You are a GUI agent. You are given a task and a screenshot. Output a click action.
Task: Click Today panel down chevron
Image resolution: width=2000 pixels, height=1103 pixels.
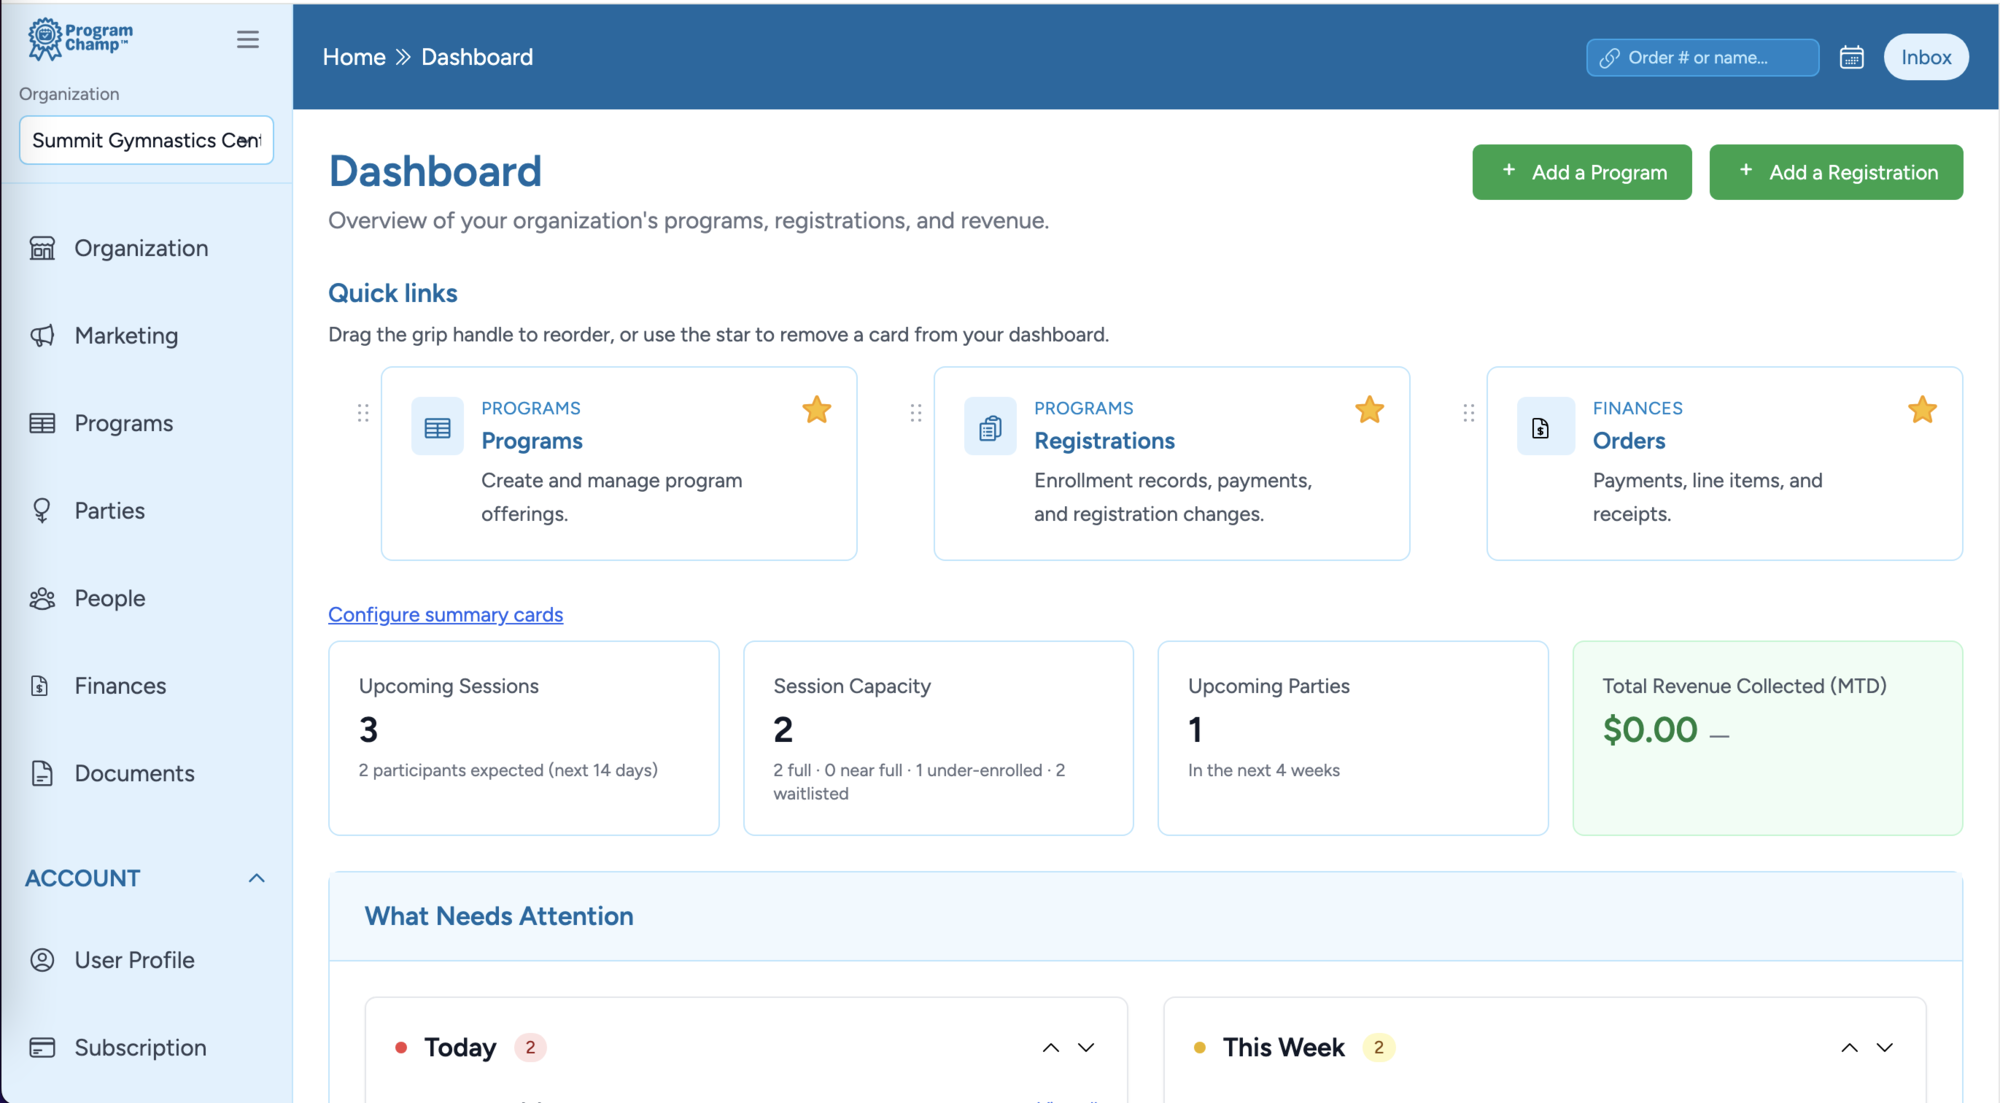tap(1086, 1048)
